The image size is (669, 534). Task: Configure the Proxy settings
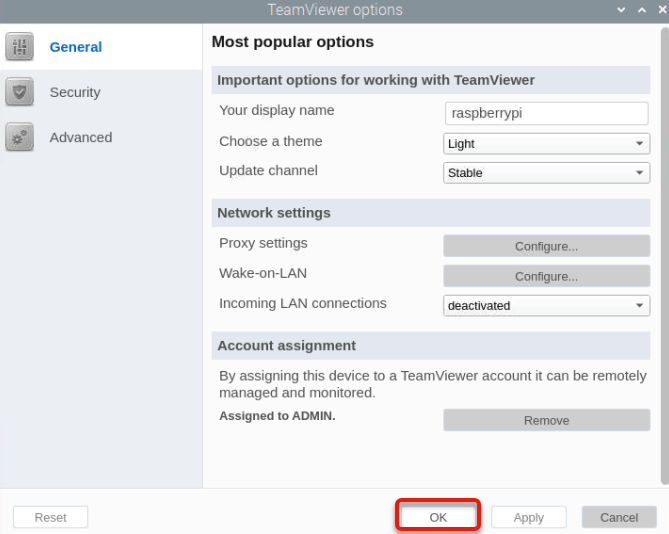(x=547, y=246)
